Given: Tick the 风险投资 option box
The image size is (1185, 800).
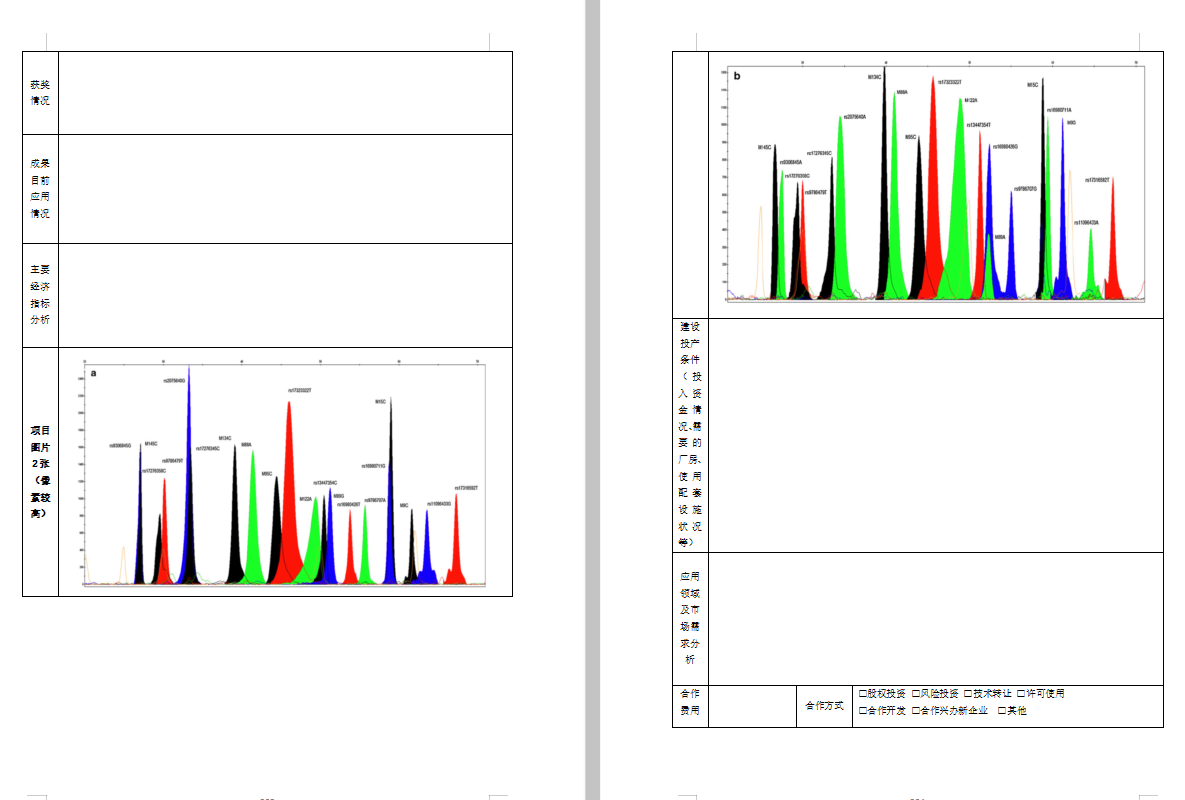Looking at the screenshot, I should pos(916,693).
